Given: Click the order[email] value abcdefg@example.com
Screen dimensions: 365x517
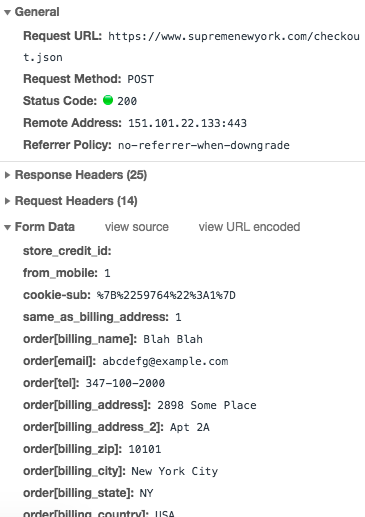Looking at the screenshot, I should point(165,362).
